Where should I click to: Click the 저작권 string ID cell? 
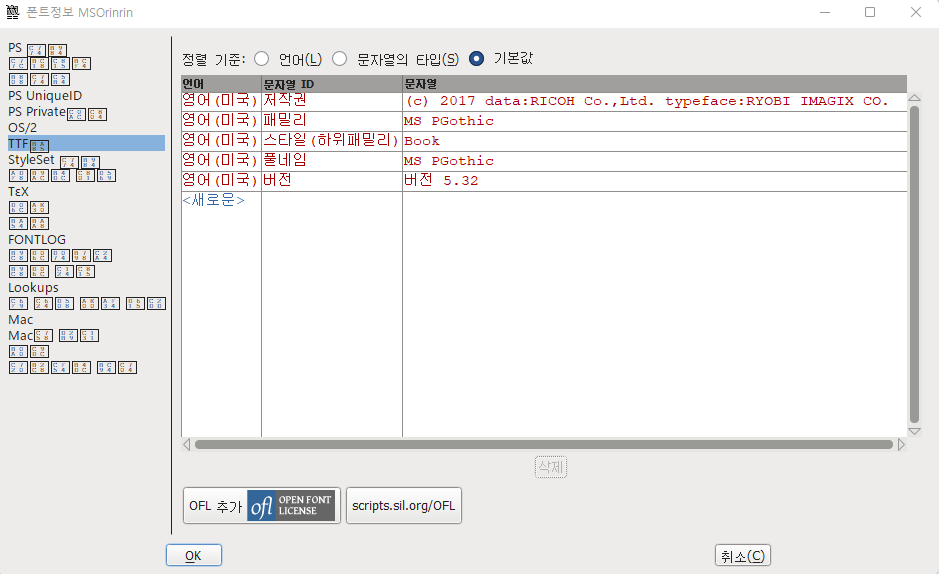332,101
